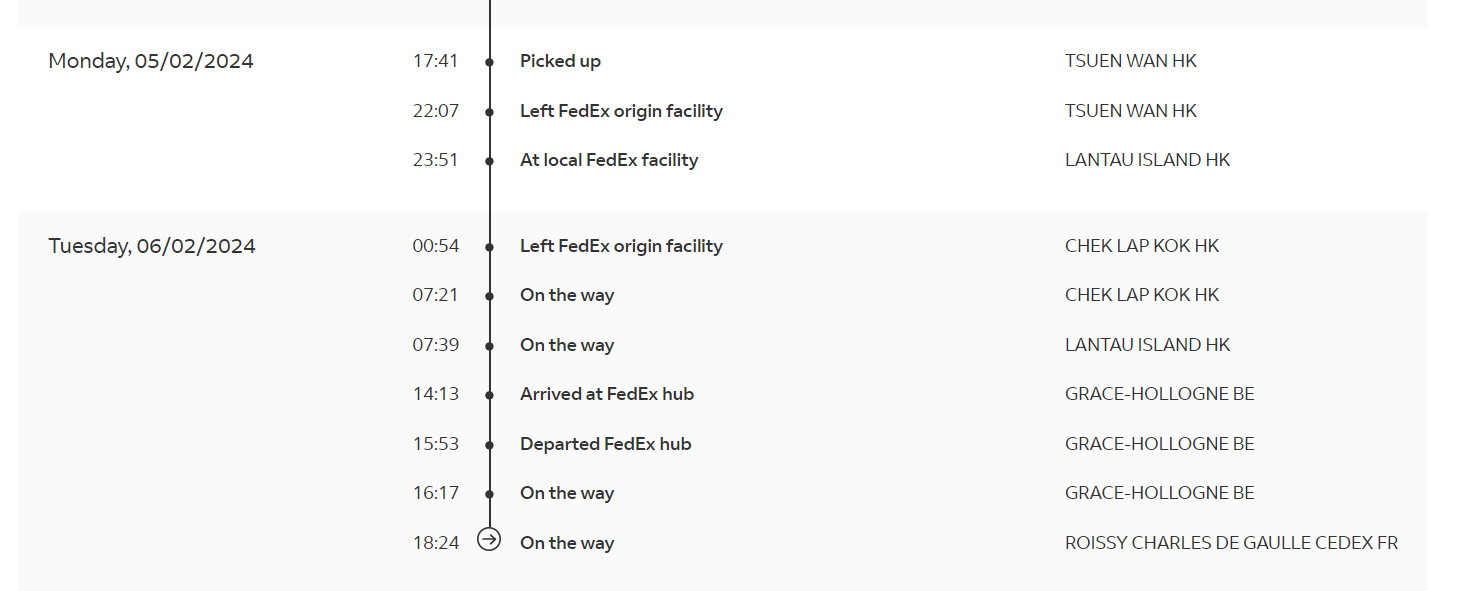Click the 14:13 timestamp

tap(436, 394)
